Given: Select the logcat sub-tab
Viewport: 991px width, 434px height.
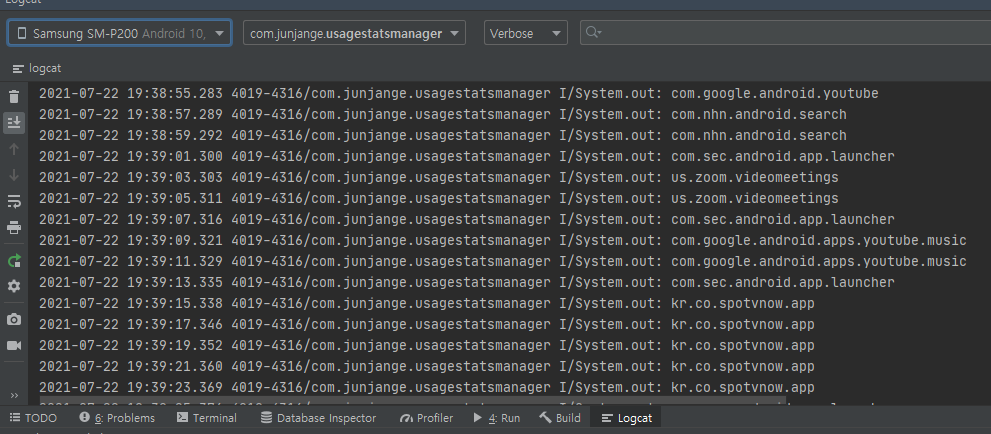Looking at the screenshot, I should 37,68.
